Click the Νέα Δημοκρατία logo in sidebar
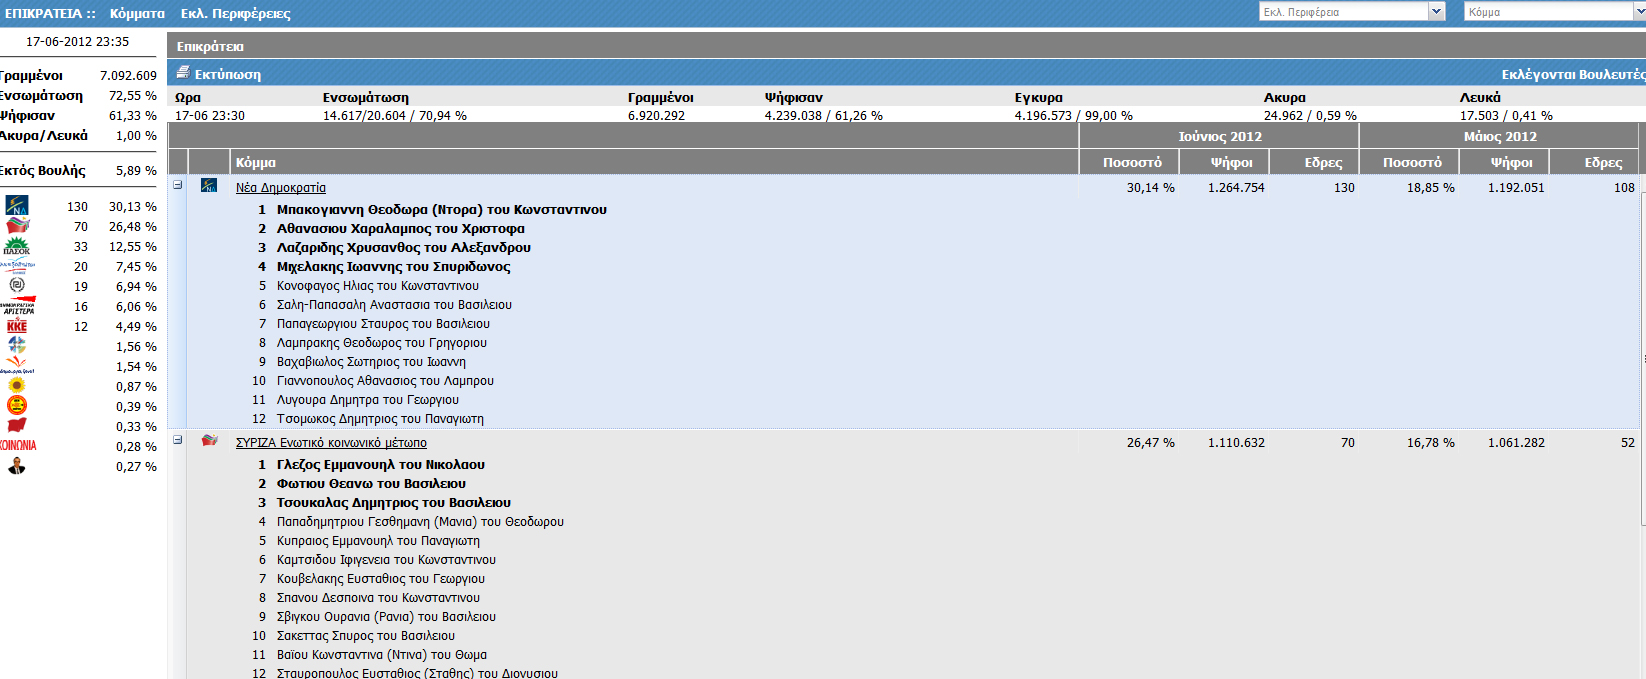The height and width of the screenshot is (679, 1646). (x=17, y=206)
